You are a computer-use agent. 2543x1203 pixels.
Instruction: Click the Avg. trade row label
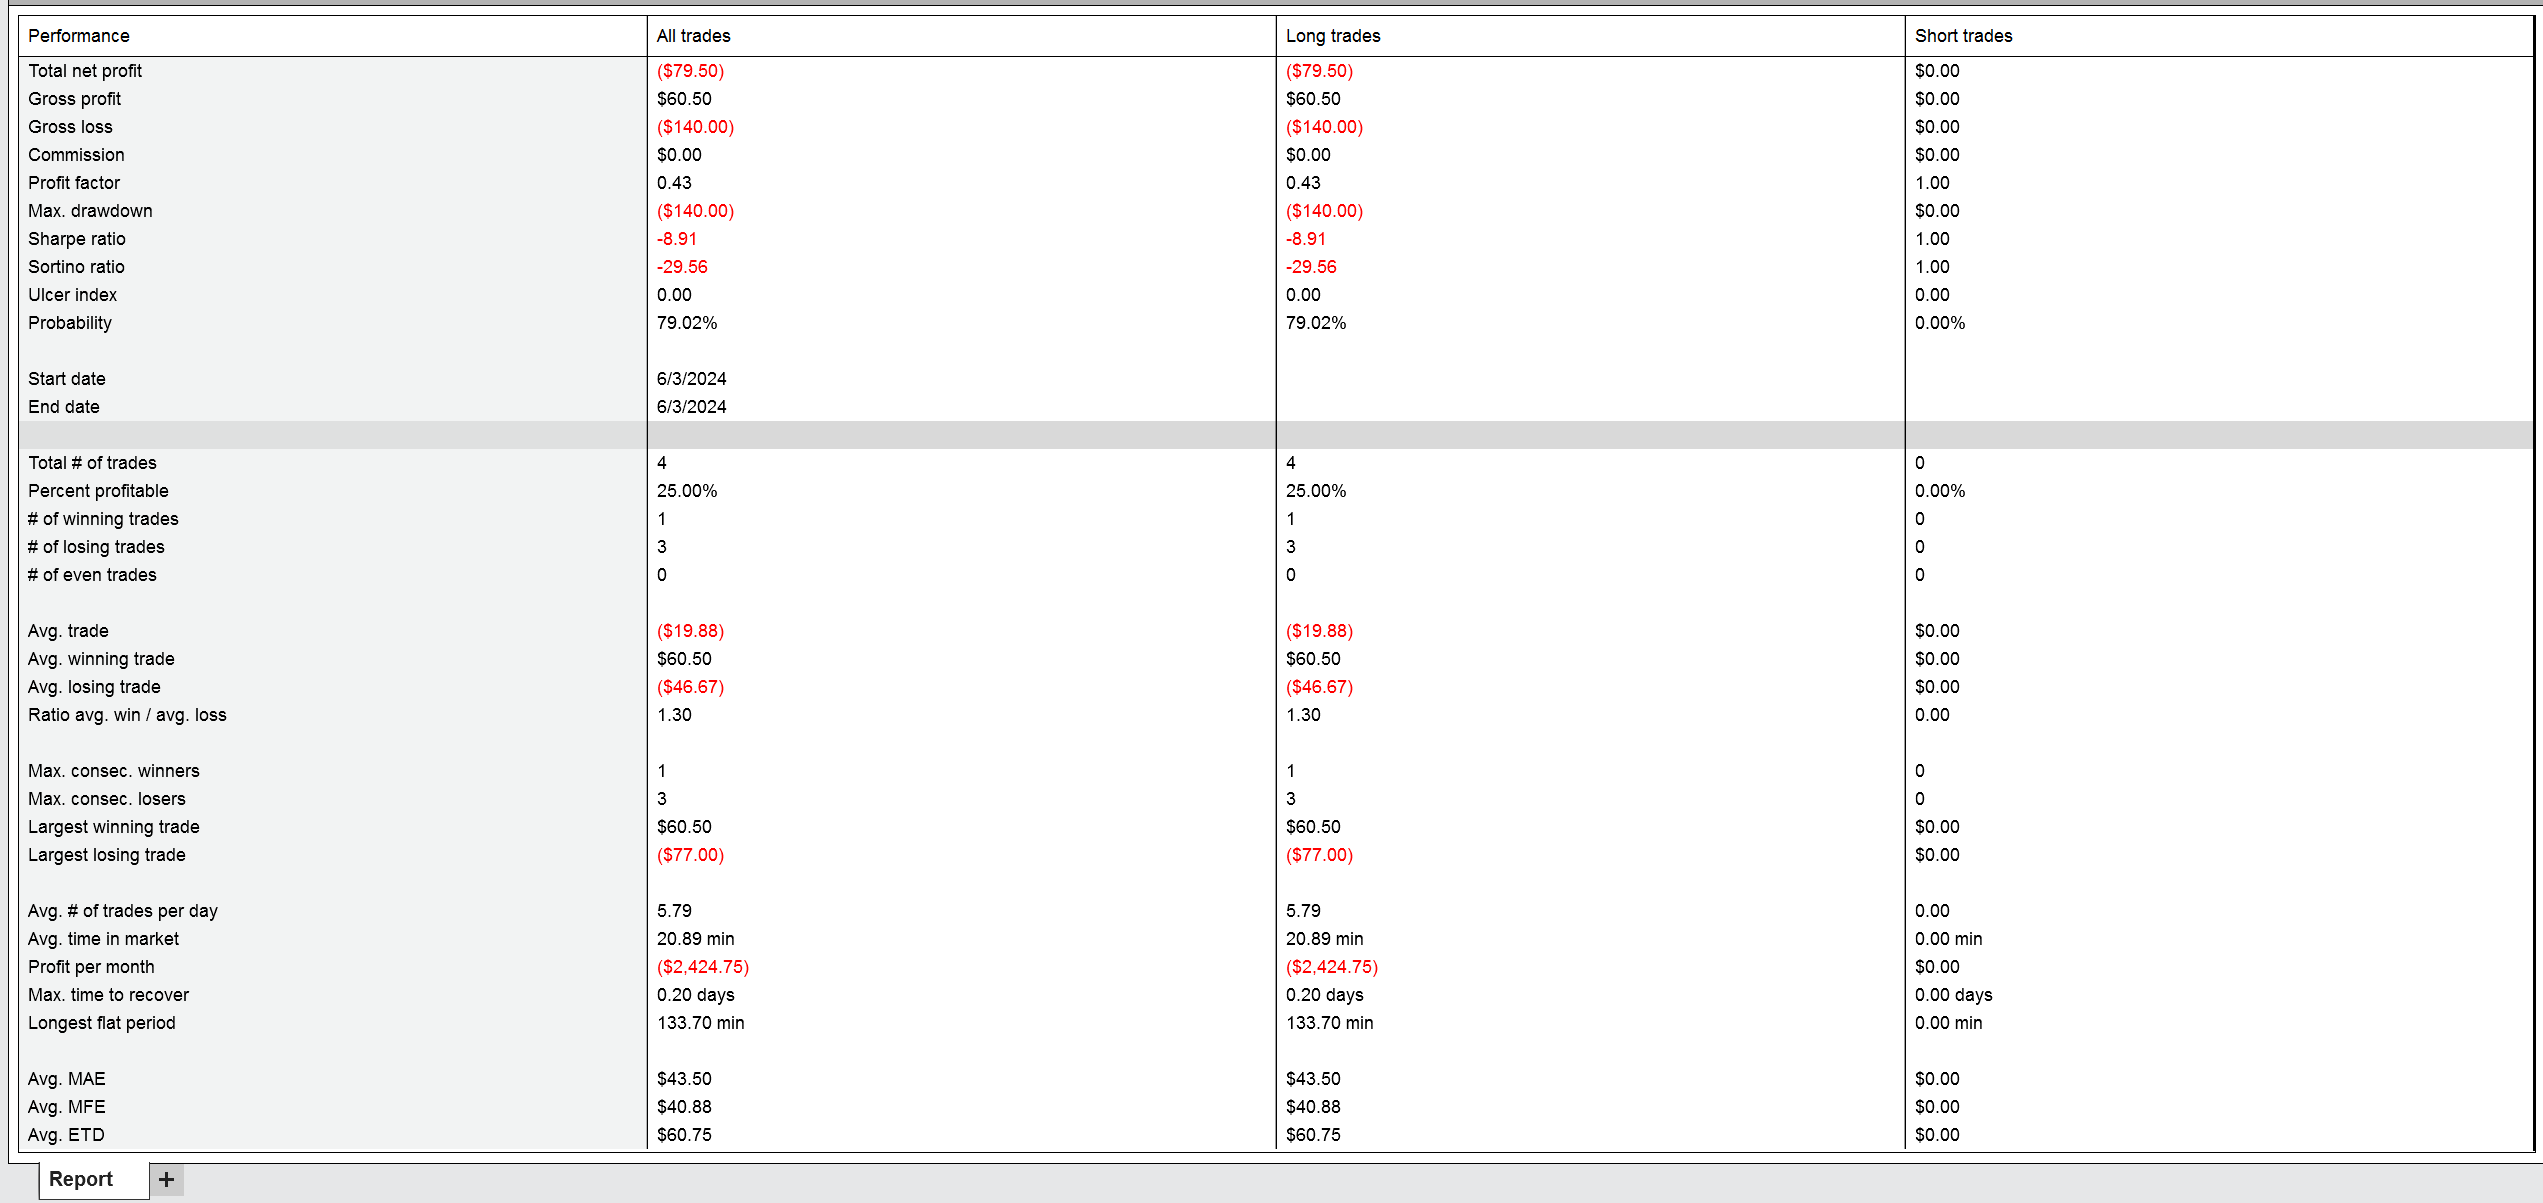68,631
